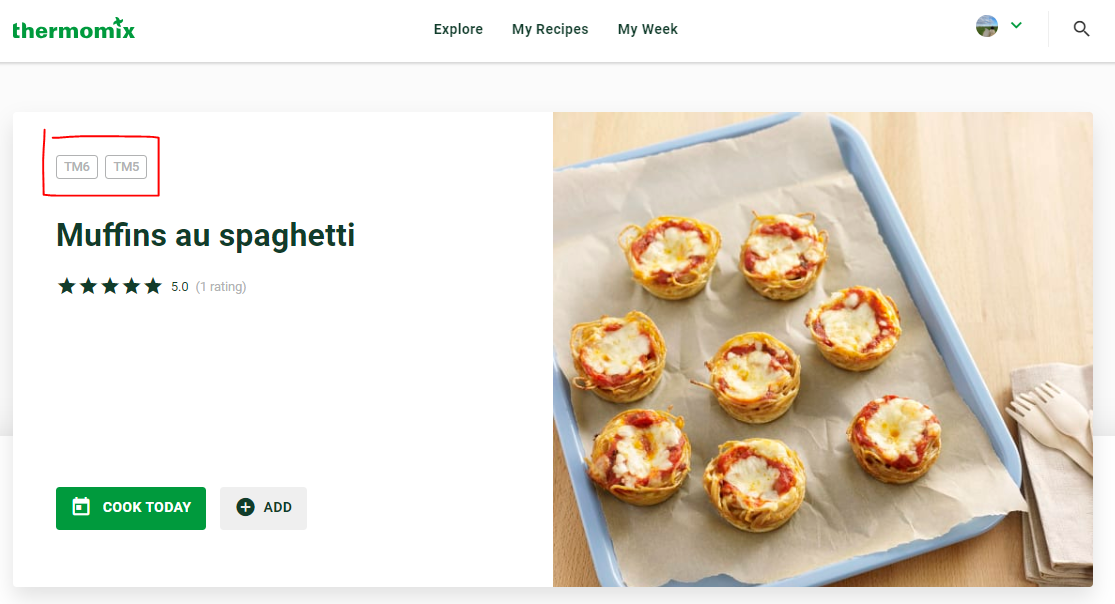Image resolution: width=1115 pixels, height=604 pixels.
Task: Click the first rating star
Action: pyautogui.click(x=66, y=287)
